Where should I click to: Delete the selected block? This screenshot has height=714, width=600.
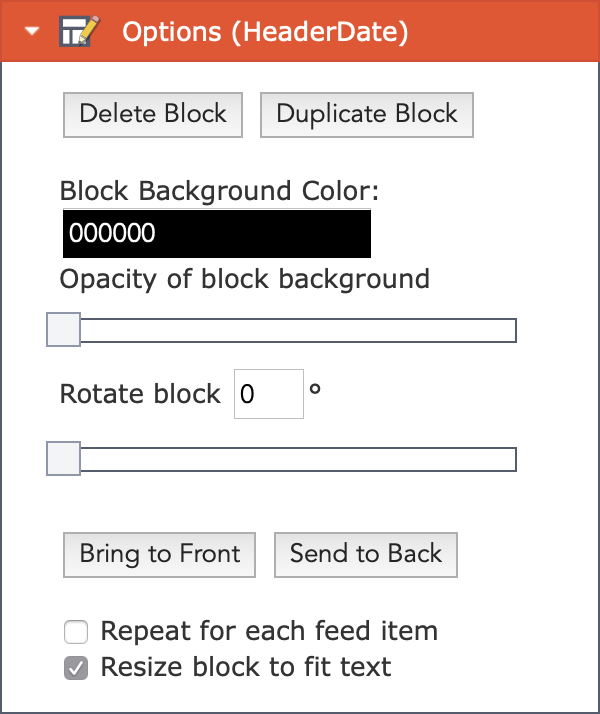tap(153, 115)
